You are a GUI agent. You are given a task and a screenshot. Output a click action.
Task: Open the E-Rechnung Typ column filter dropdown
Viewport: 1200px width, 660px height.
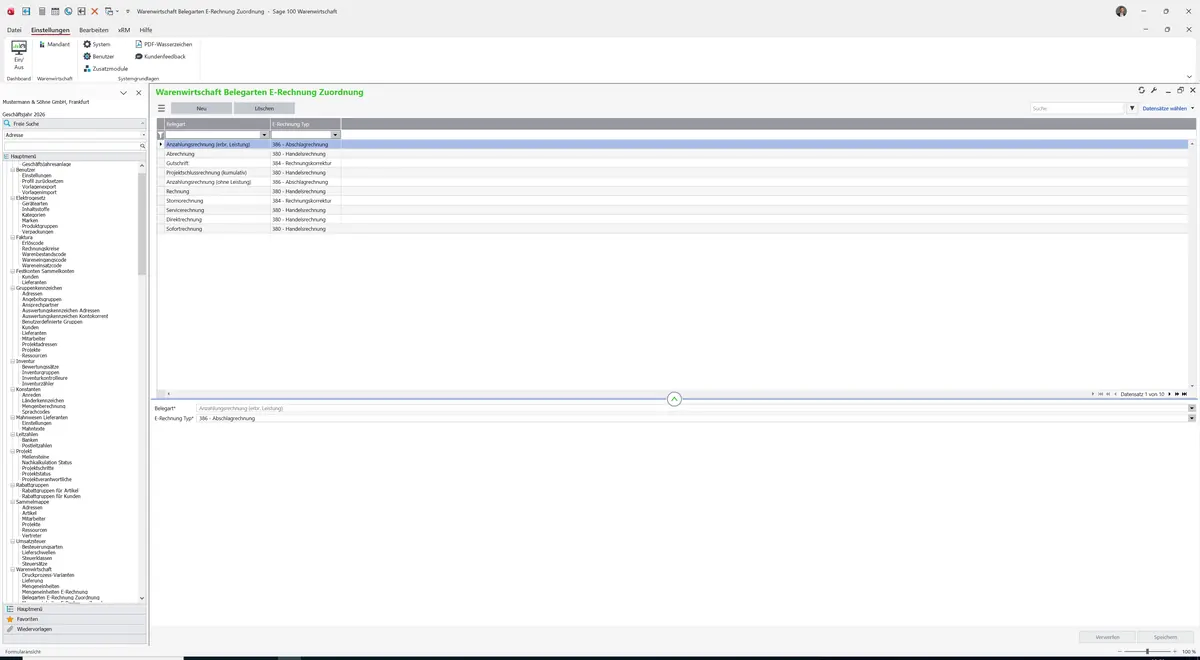(x=336, y=135)
